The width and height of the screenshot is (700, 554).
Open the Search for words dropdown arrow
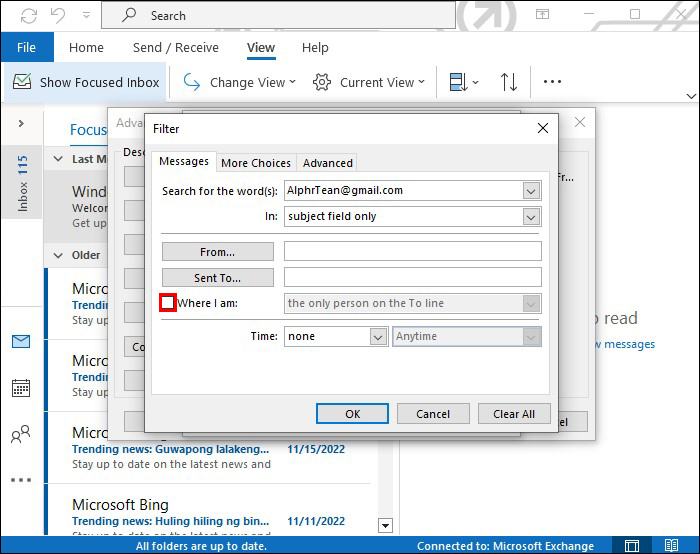(531, 192)
